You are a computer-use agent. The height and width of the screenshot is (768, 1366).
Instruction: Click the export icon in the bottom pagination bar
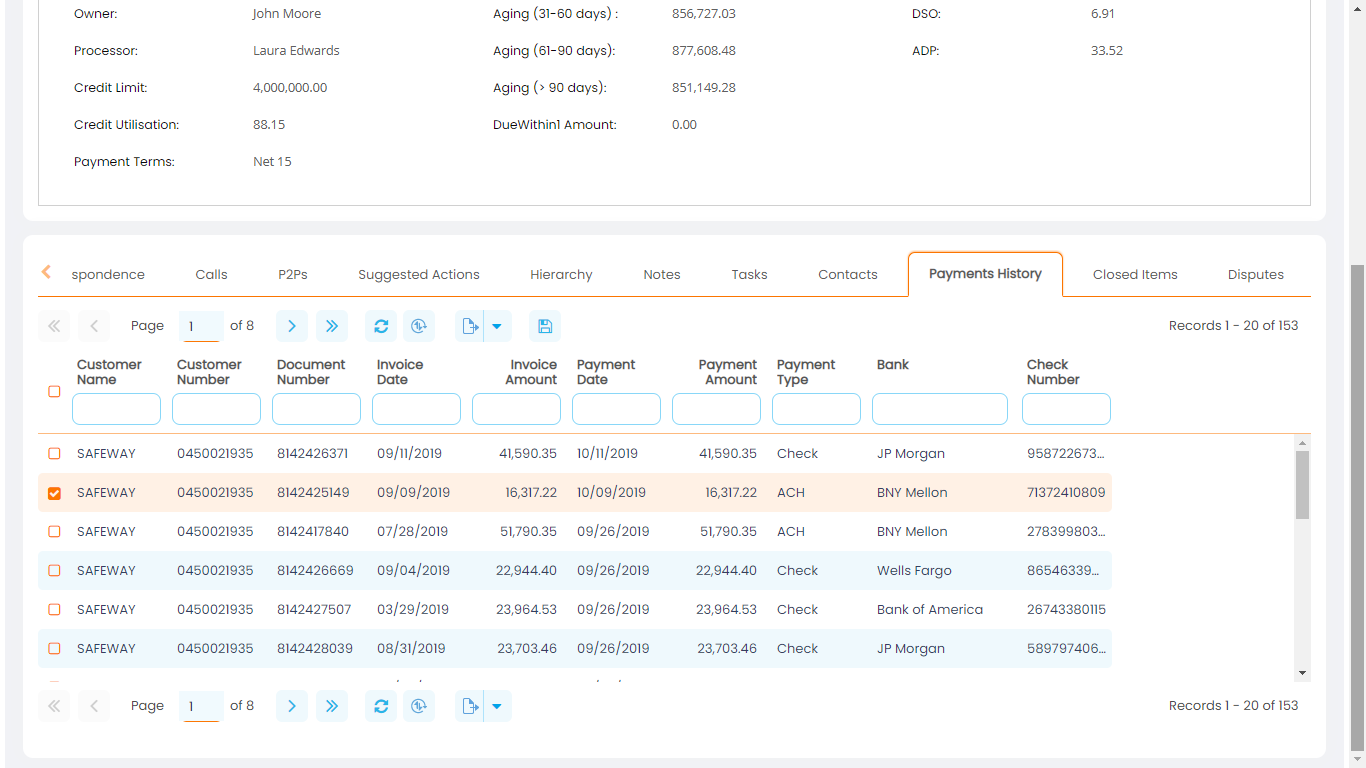(470, 705)
